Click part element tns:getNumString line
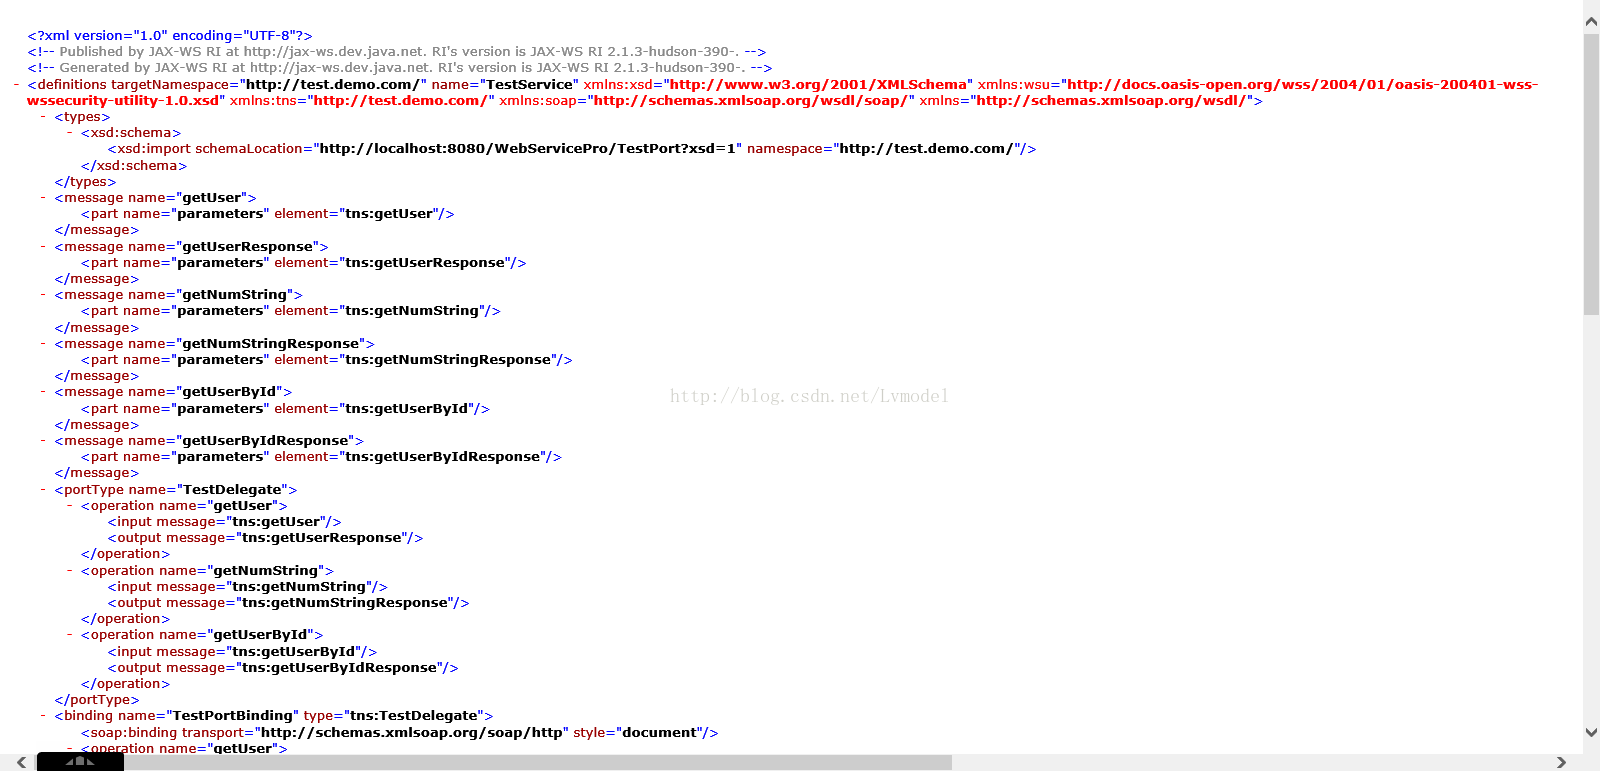This screenshot has height=771, width=1600. pos(291,311)
